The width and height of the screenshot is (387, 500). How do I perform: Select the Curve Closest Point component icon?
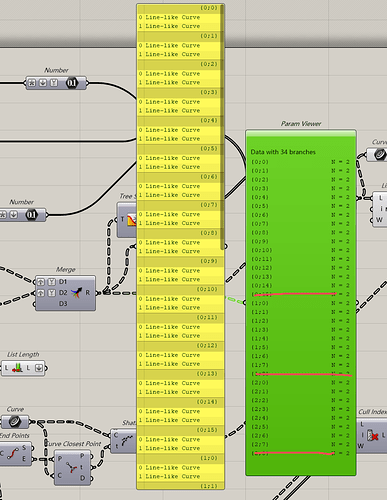[x=71, y=467]
